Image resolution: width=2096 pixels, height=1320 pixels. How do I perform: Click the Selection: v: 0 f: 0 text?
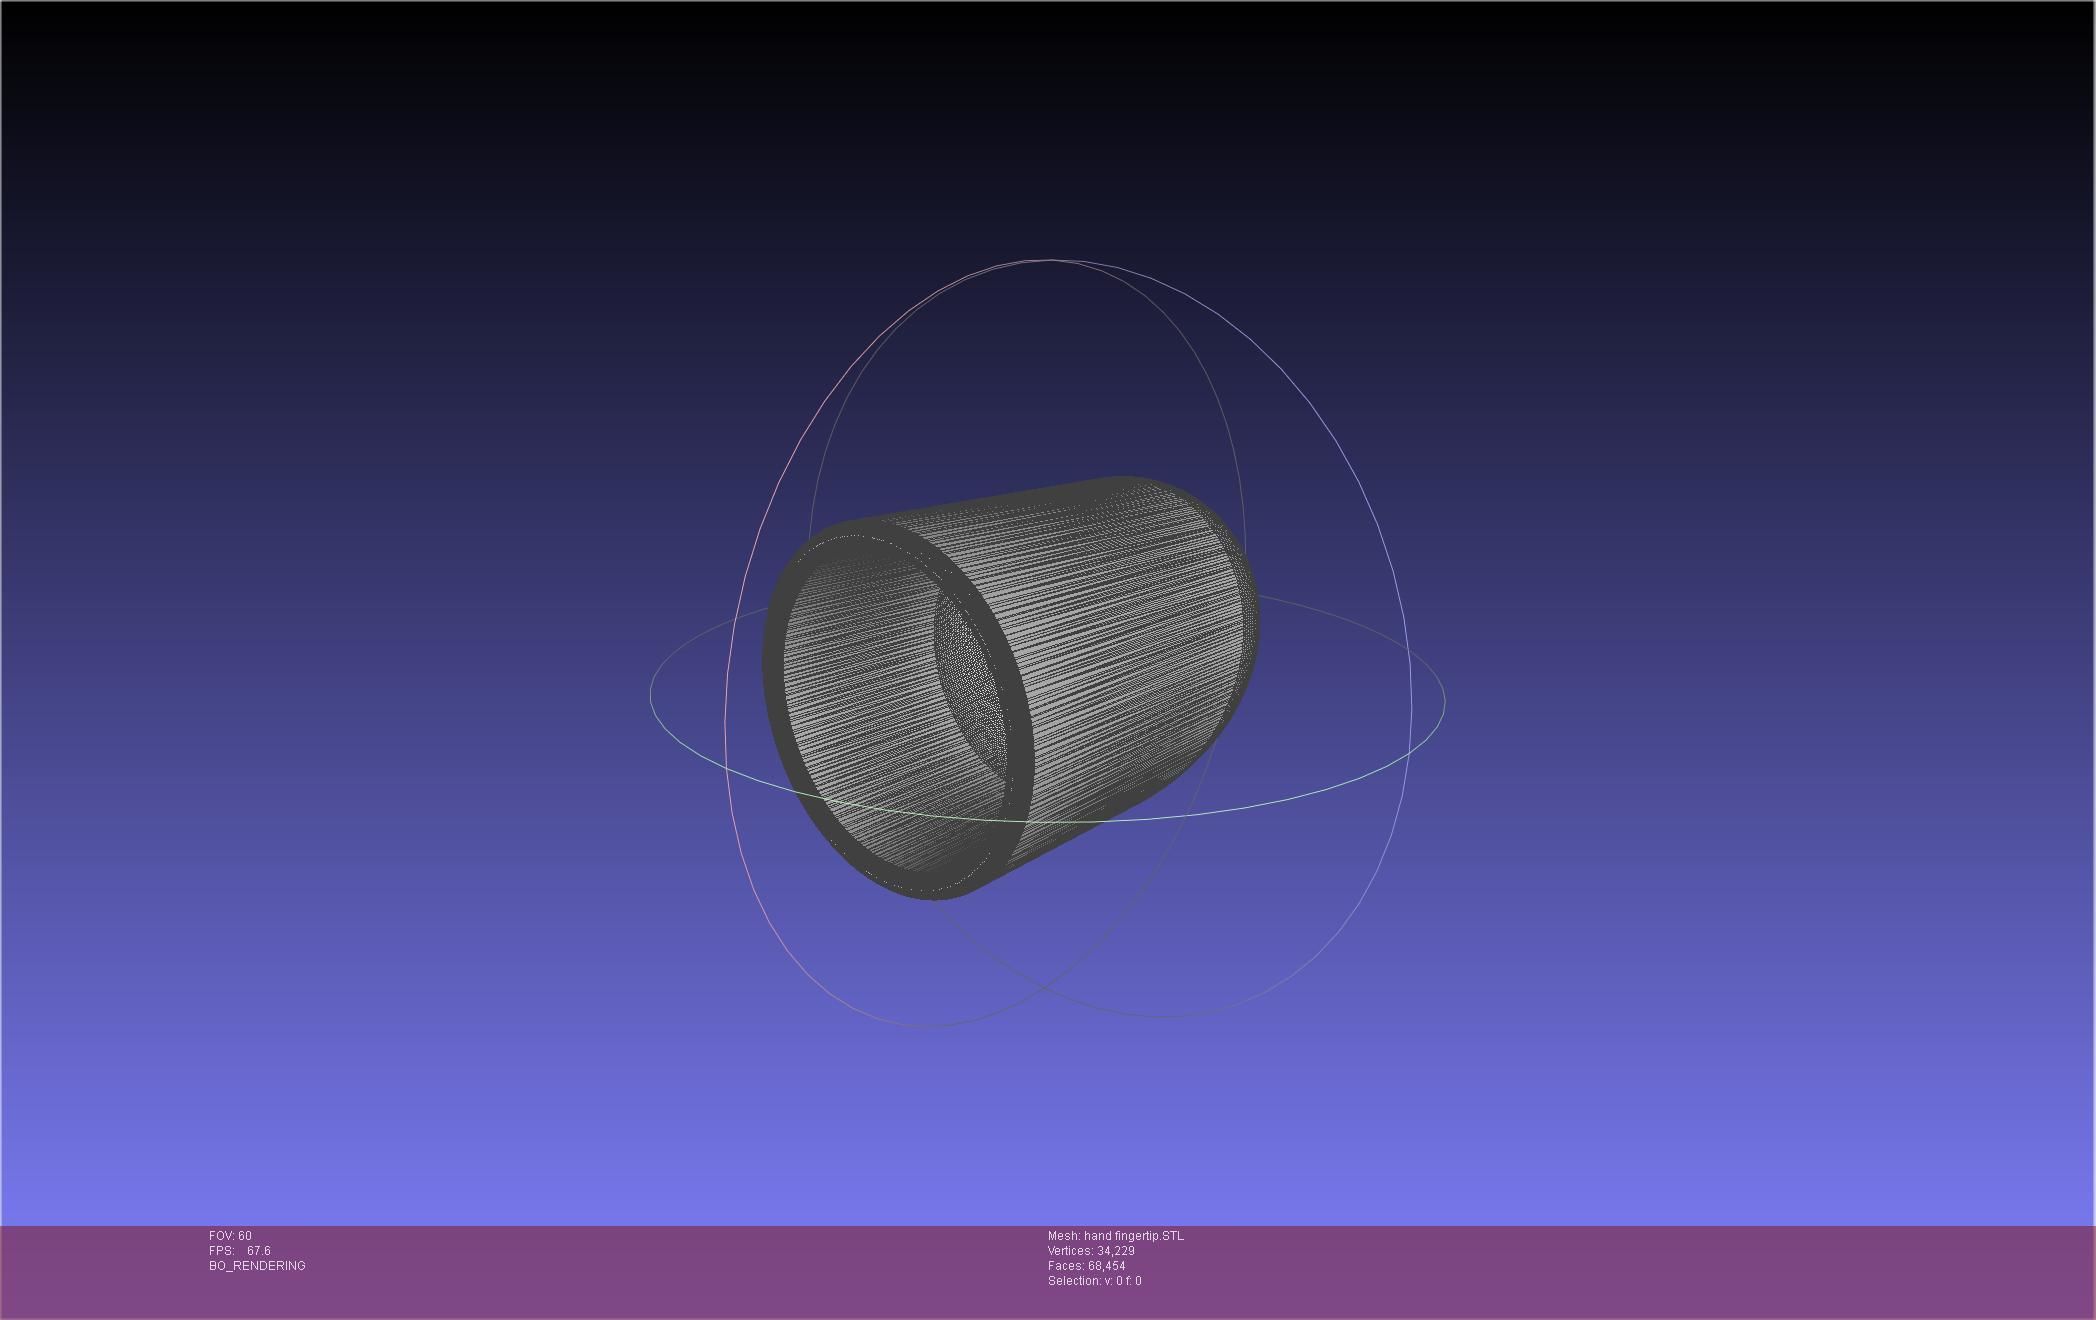coord(1094,1281)
